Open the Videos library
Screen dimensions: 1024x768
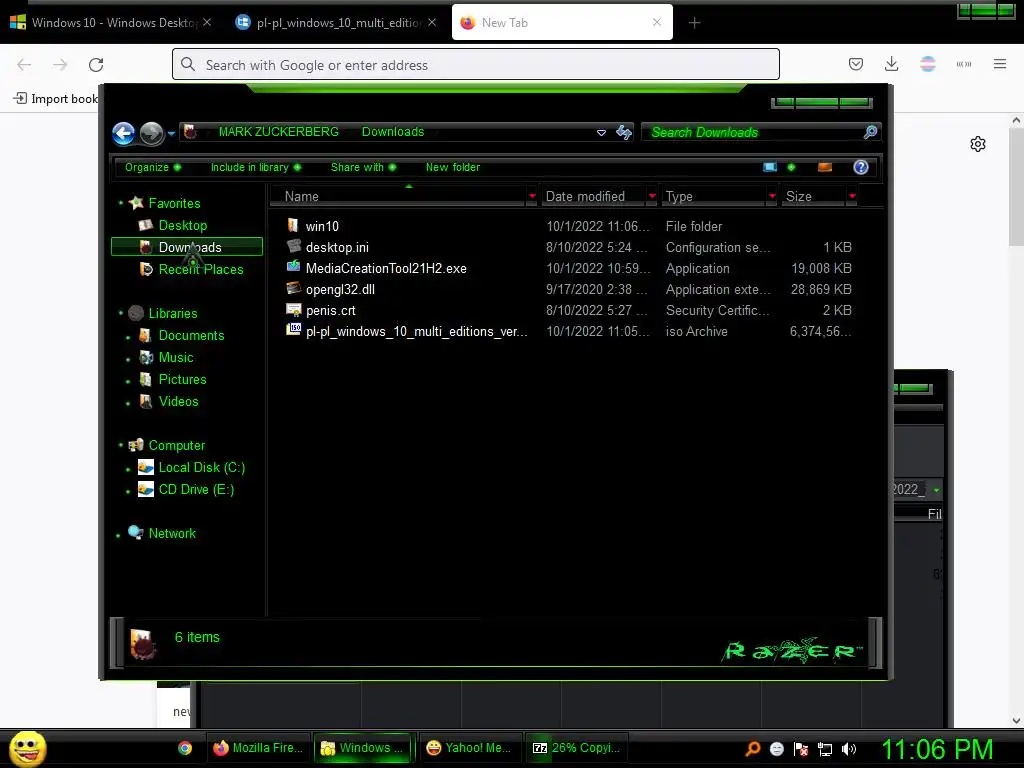click(x=178, y=402)
